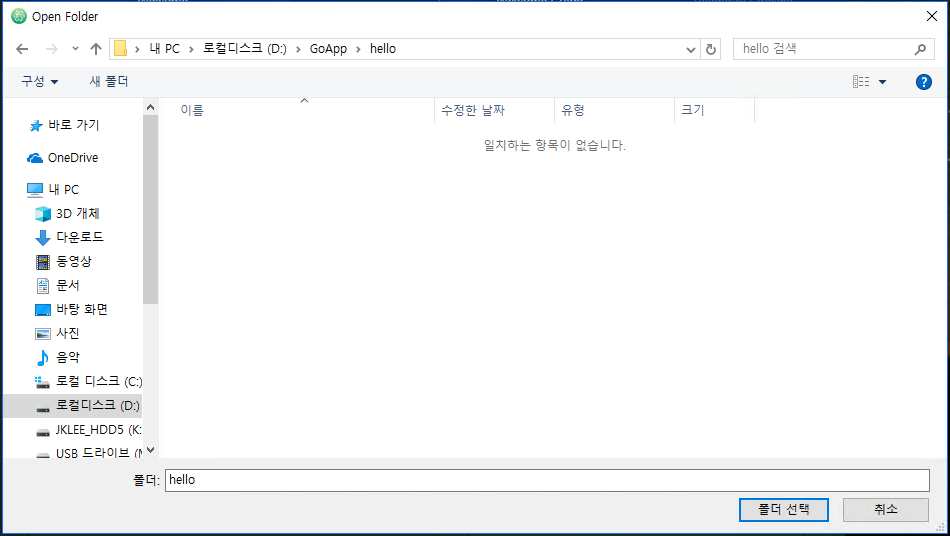
Task: Click the 취소 button
Action: point(885,509)
